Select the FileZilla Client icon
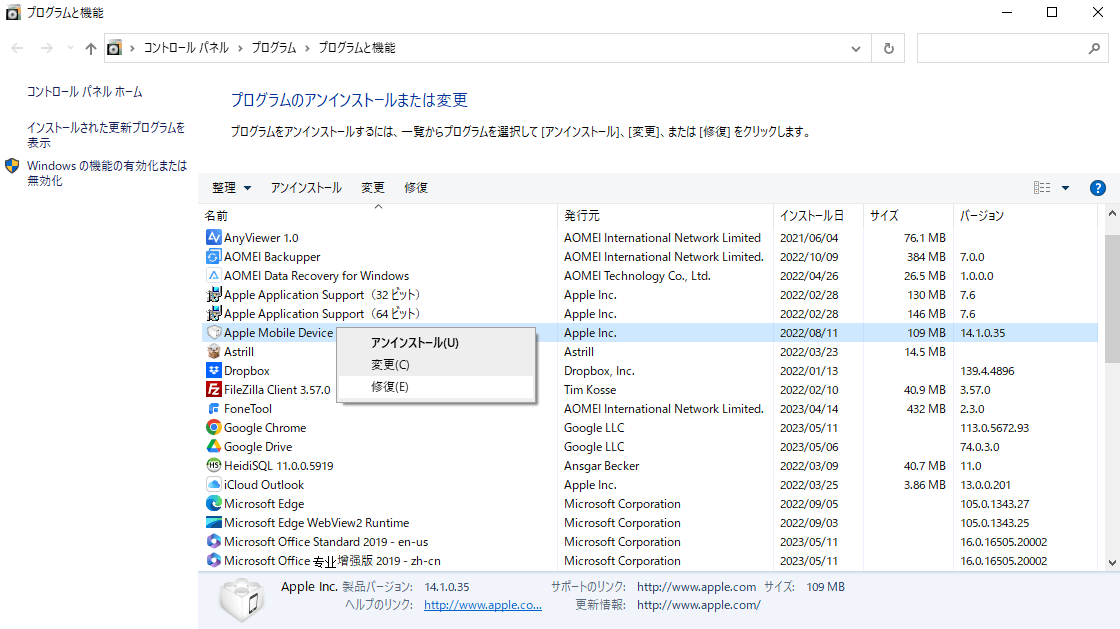1120x629 pixels. [213, 390]
